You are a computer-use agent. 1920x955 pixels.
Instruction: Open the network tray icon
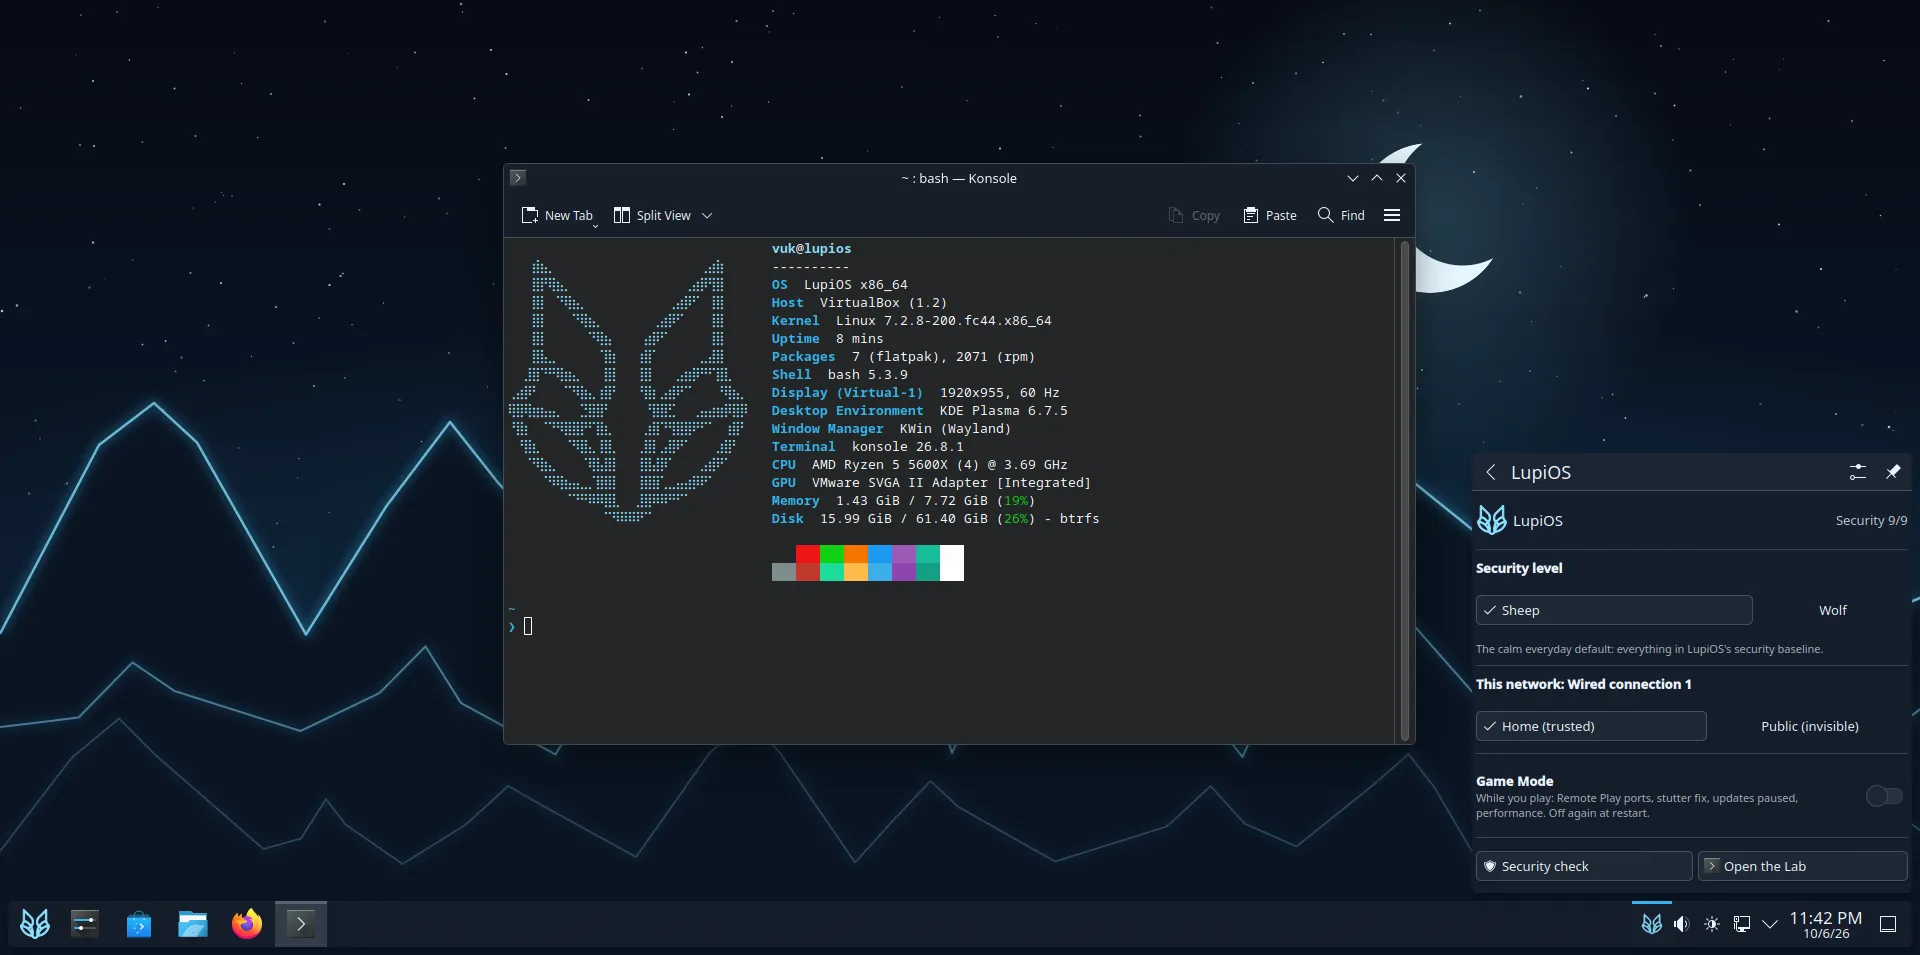(1742, 924)
